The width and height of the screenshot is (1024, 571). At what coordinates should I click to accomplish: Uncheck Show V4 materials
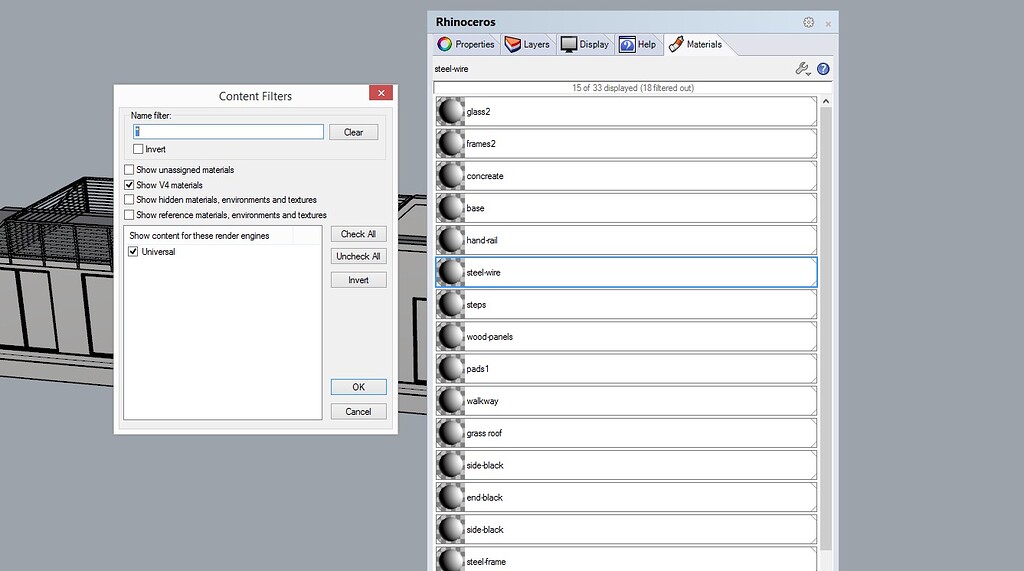[x=129, y=185]
